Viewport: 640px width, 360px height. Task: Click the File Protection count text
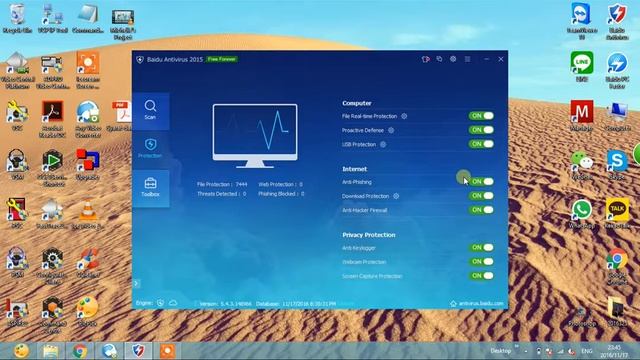pyautogui.click(x=222, y=184)
